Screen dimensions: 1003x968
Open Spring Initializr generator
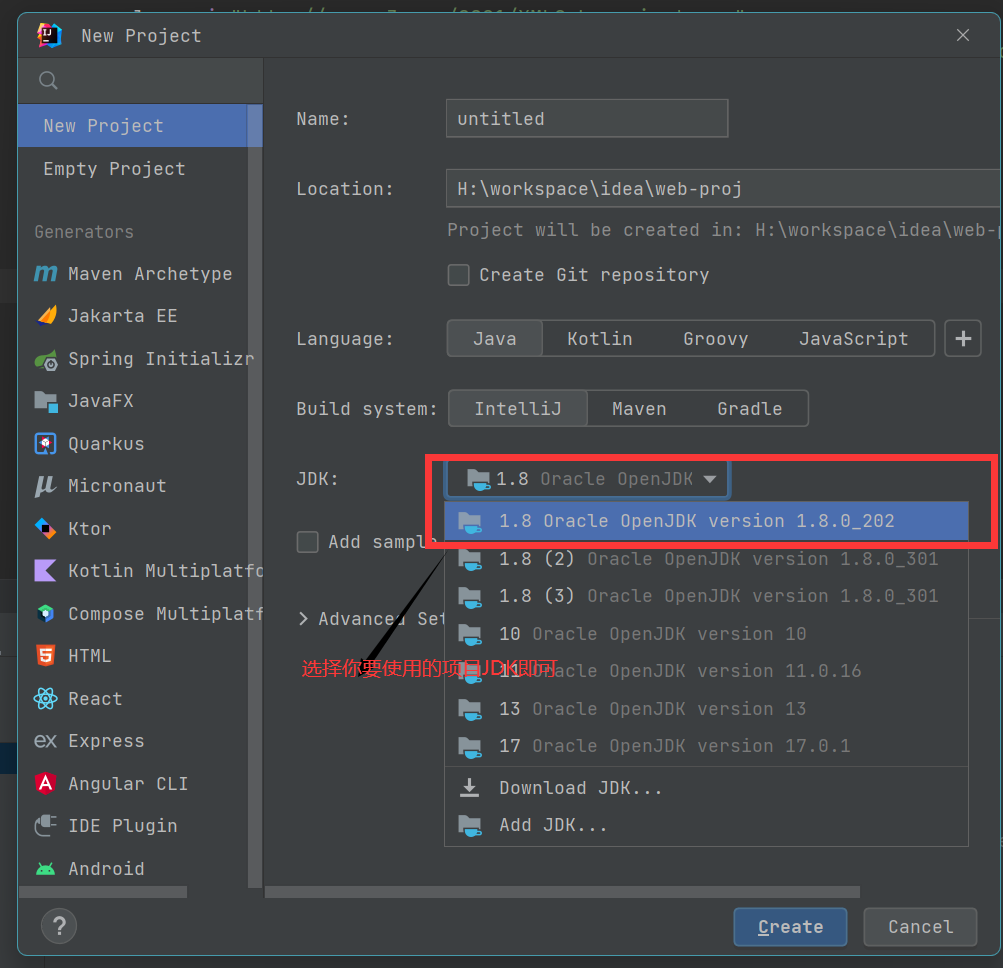133,359
